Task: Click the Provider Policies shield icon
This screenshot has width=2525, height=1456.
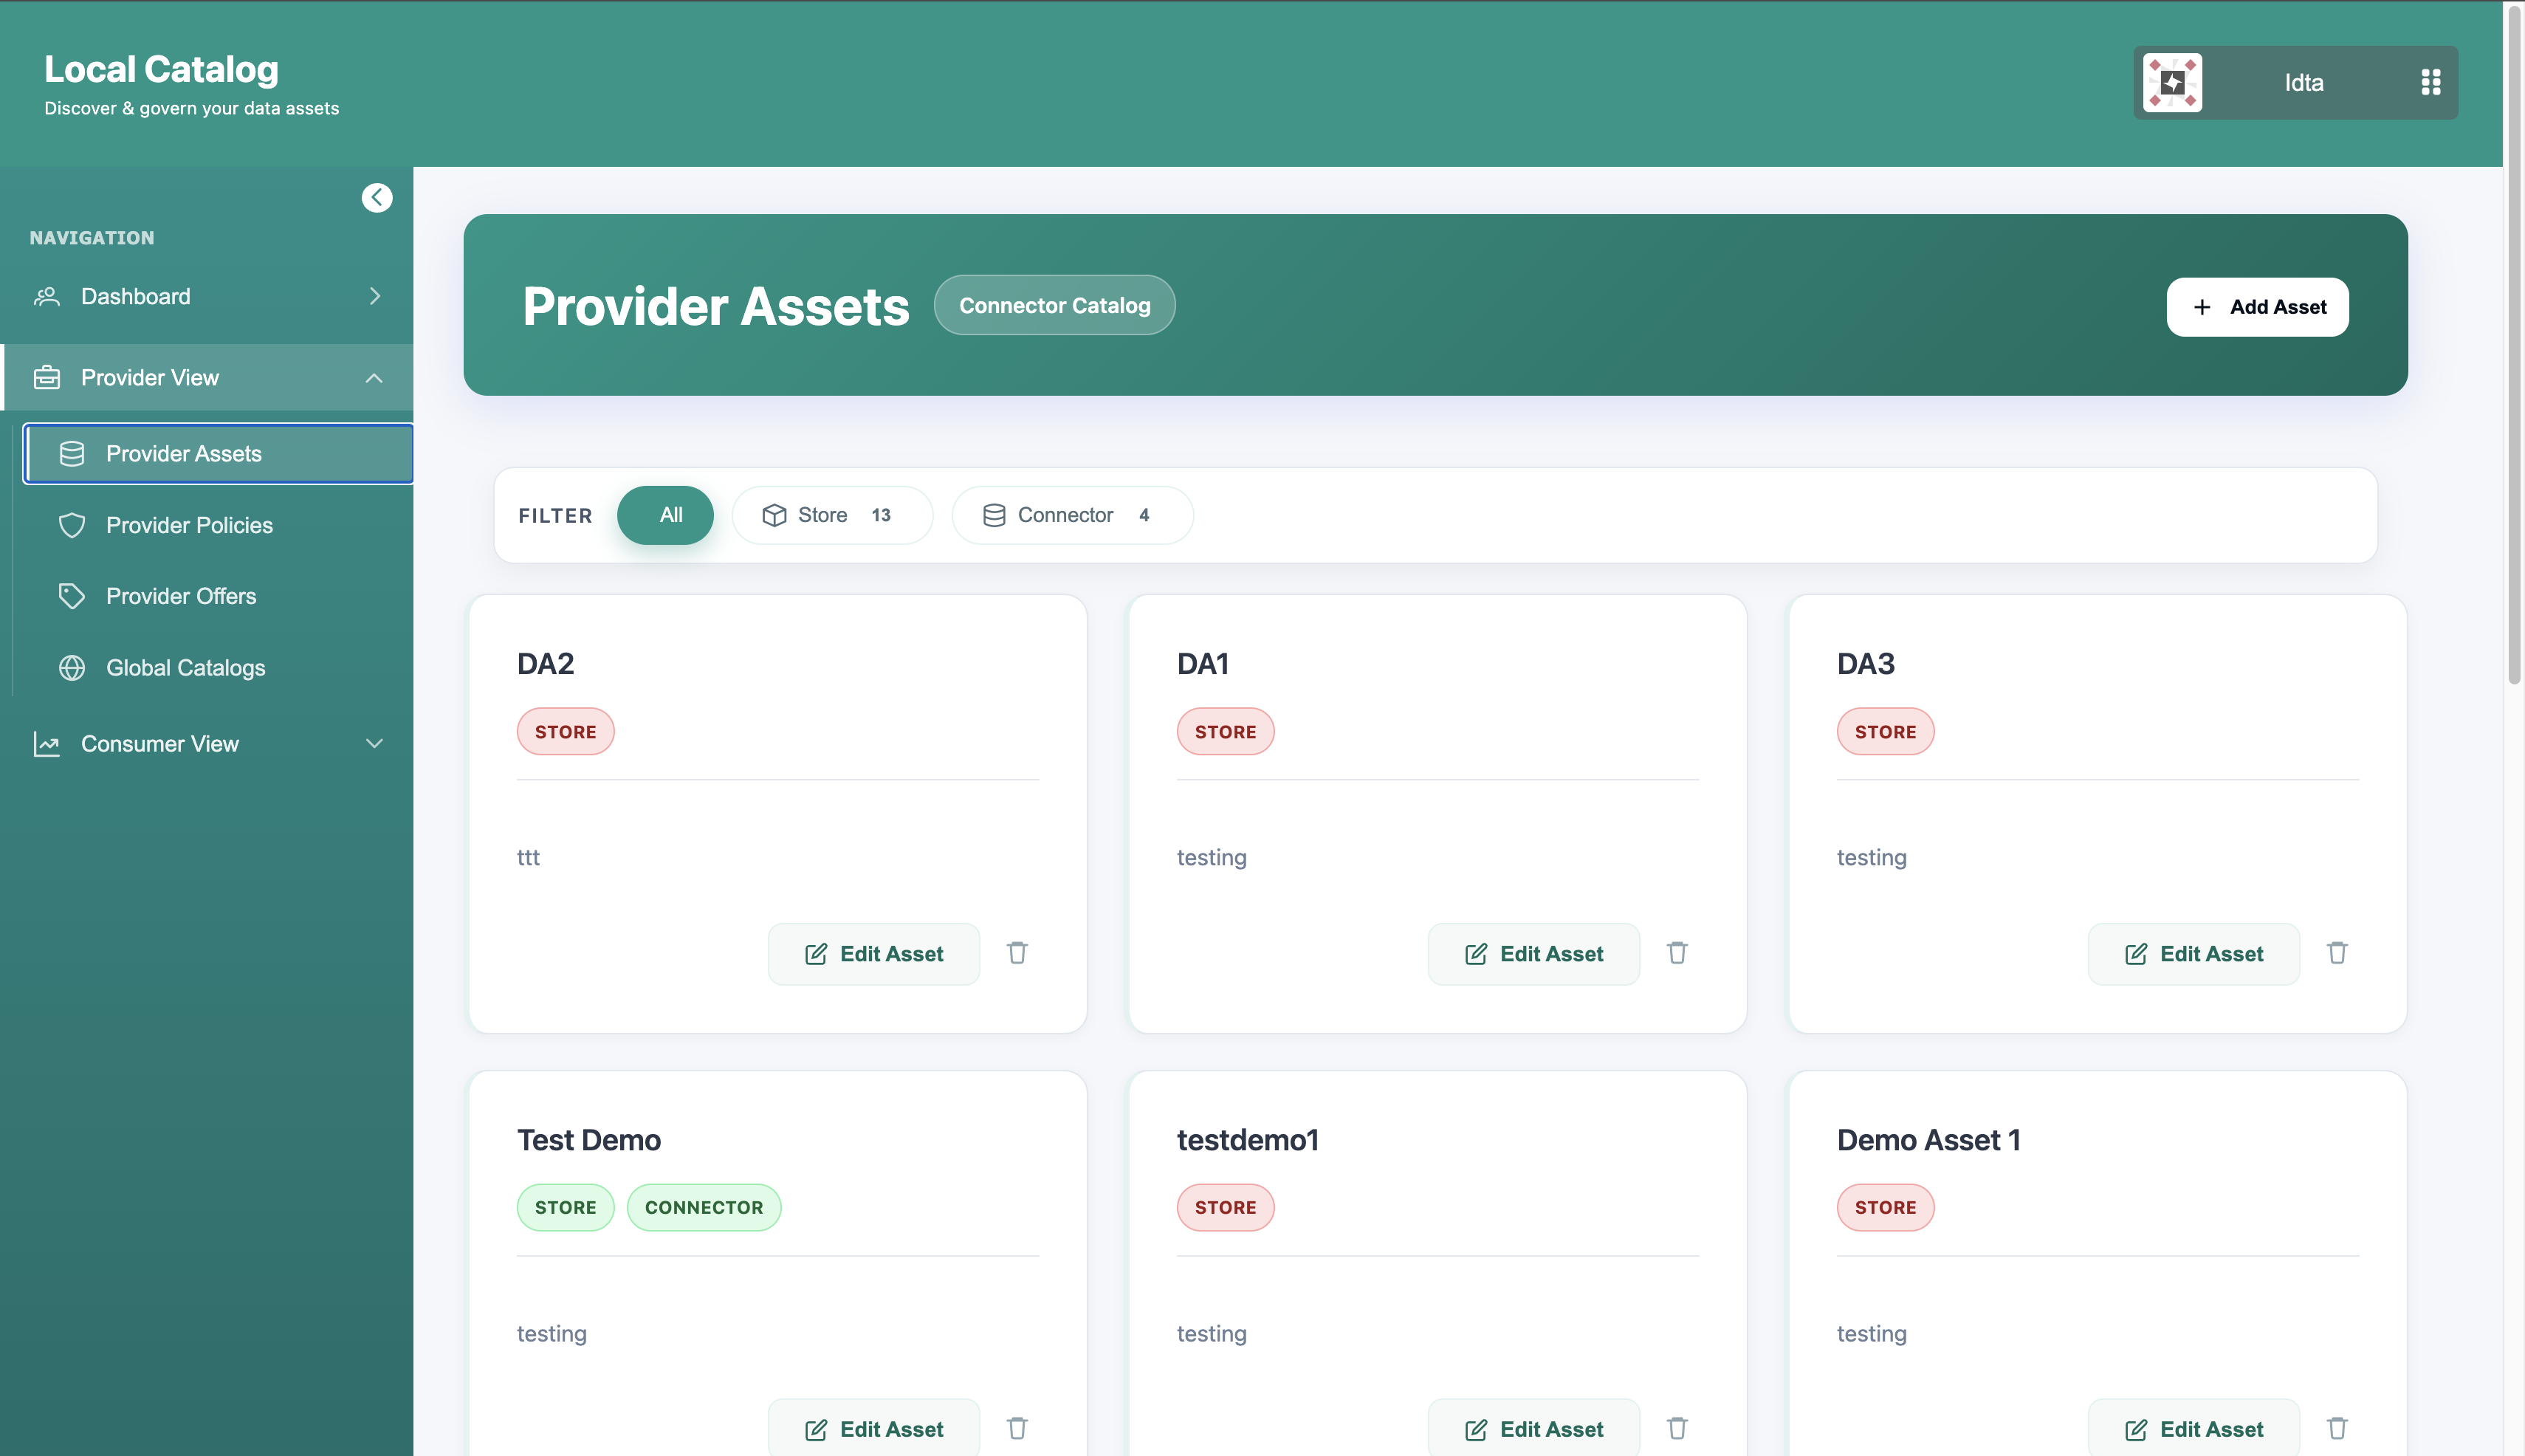Action: tap(72, 525)
